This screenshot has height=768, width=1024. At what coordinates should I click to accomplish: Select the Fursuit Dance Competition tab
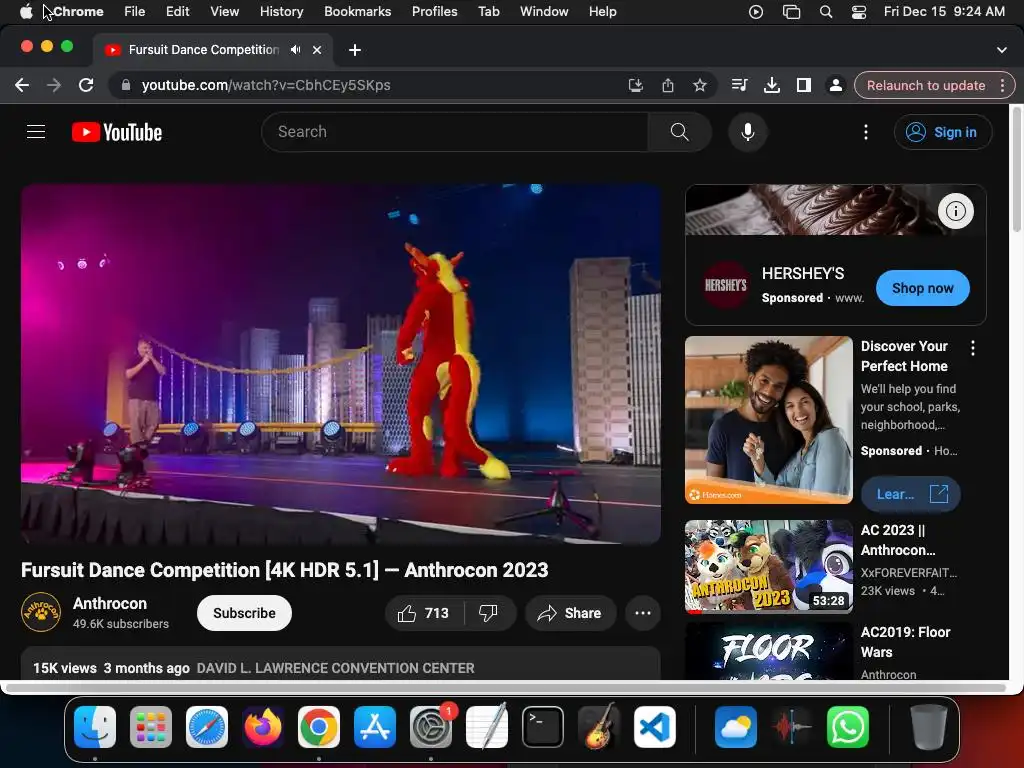pyautogui.click(x=202, y=50)
